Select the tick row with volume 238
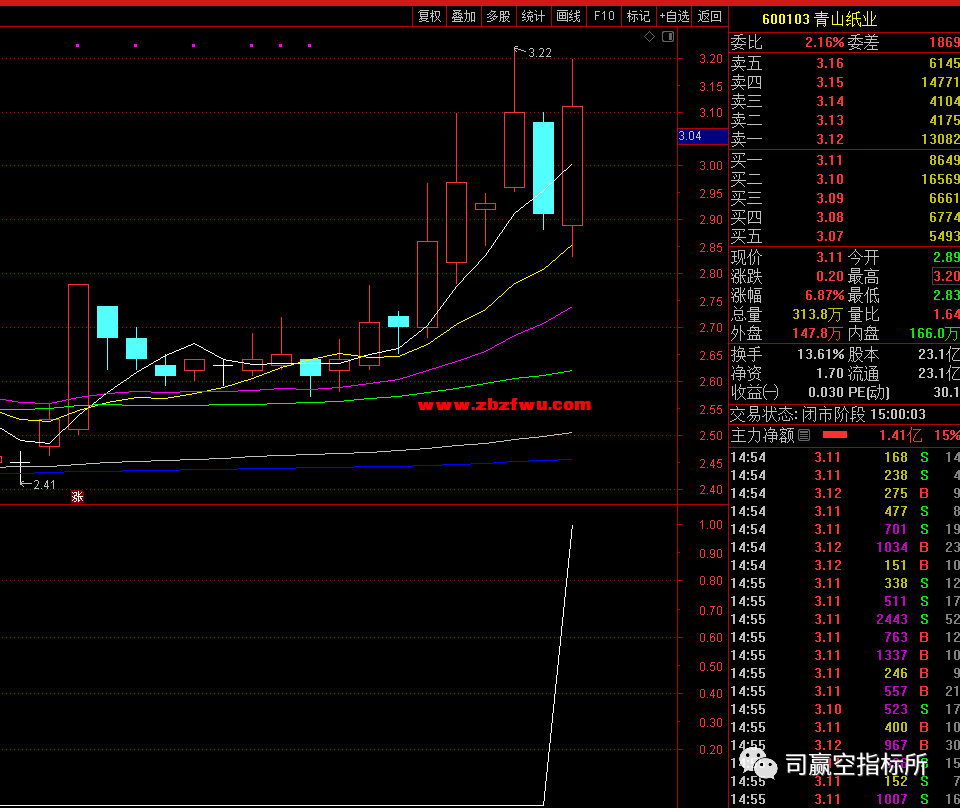 click(x=844, y=475)
